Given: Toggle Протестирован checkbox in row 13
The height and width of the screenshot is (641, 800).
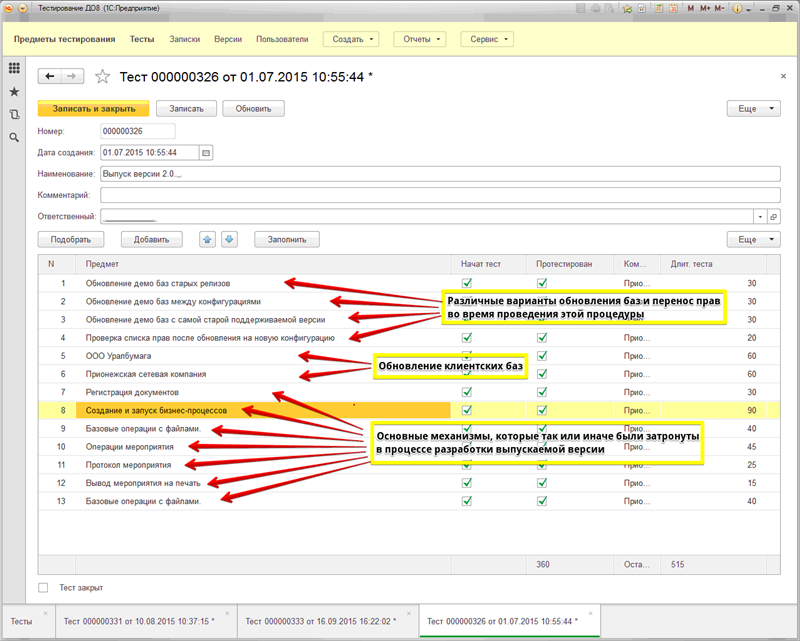Looking at the screenshot, I should (x=542, y=500).
